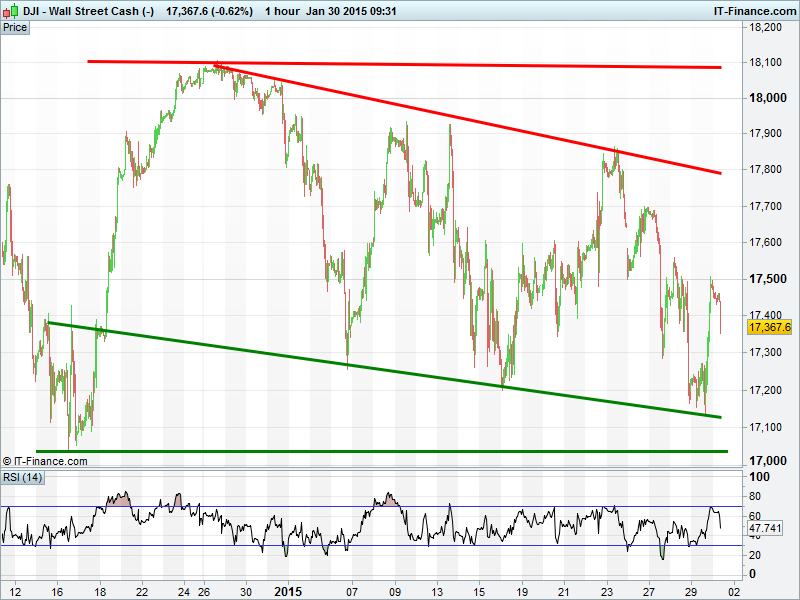Click the date label 29 on time axis
Screen dimensions: 800x600
click(x=691, y=592)
